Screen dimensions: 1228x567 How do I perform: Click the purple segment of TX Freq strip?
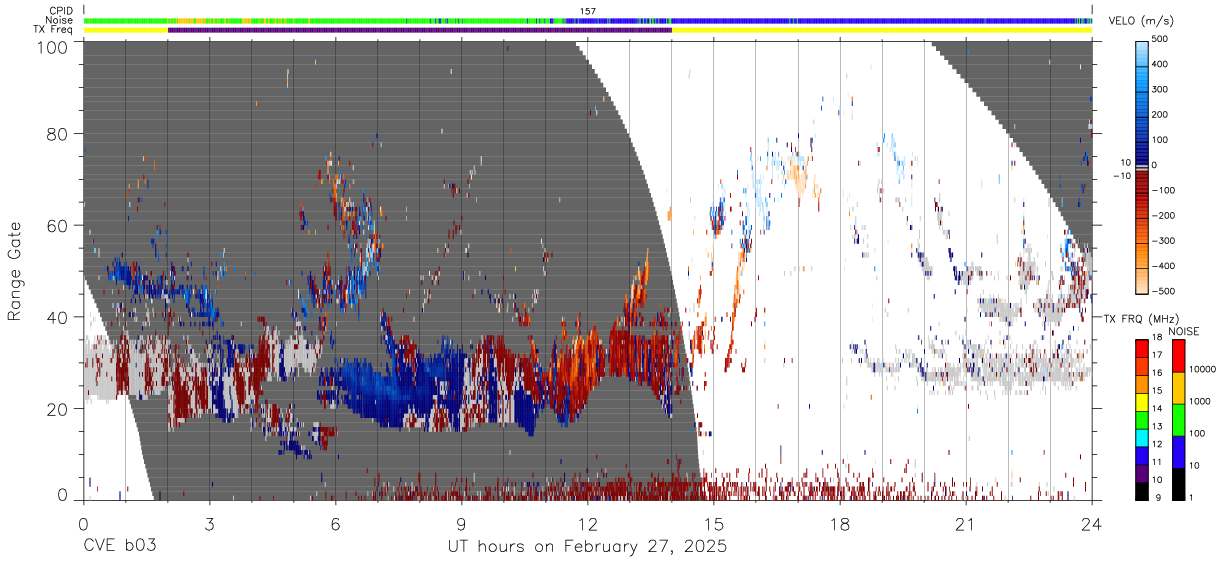pos(420,29)
